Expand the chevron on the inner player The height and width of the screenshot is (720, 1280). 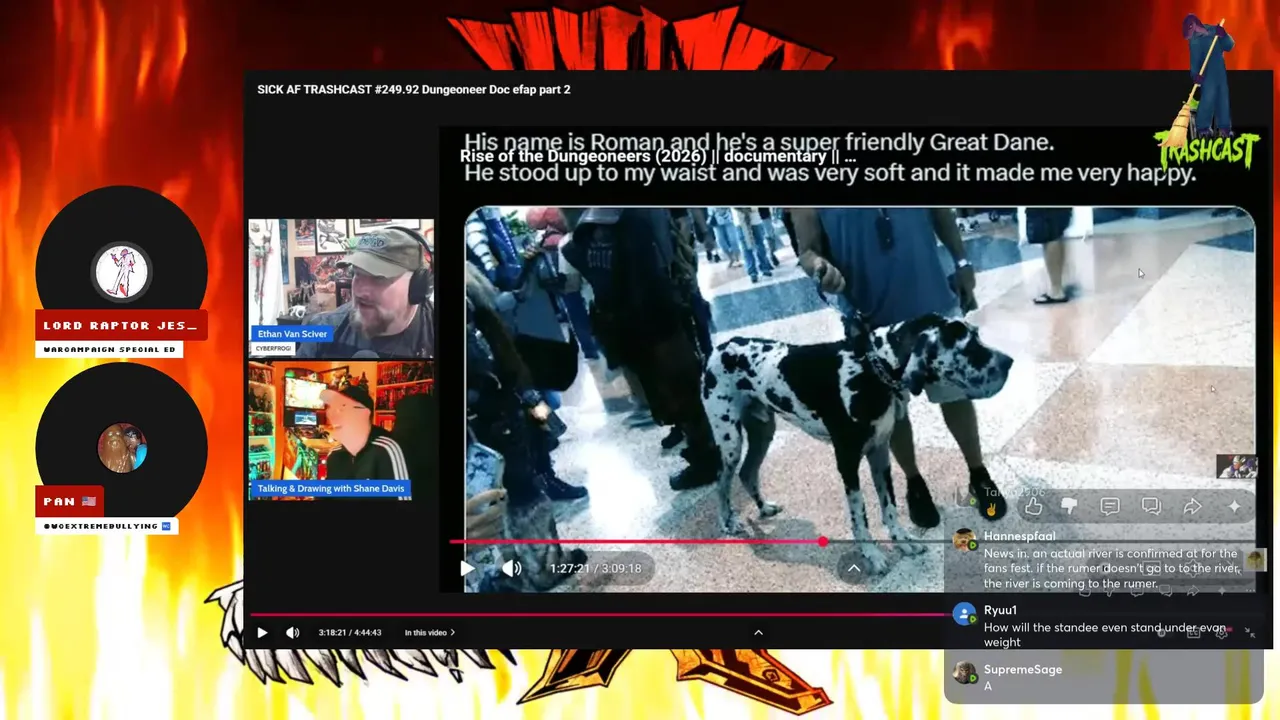pos(854,568)
